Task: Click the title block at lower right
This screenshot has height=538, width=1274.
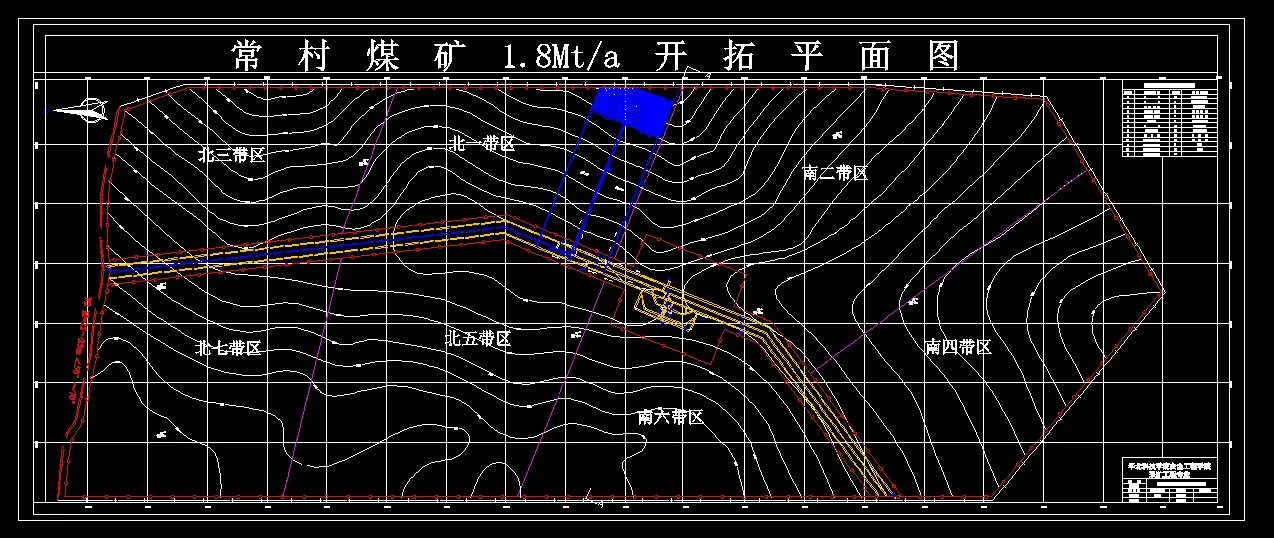Action: pos(1172,480)
